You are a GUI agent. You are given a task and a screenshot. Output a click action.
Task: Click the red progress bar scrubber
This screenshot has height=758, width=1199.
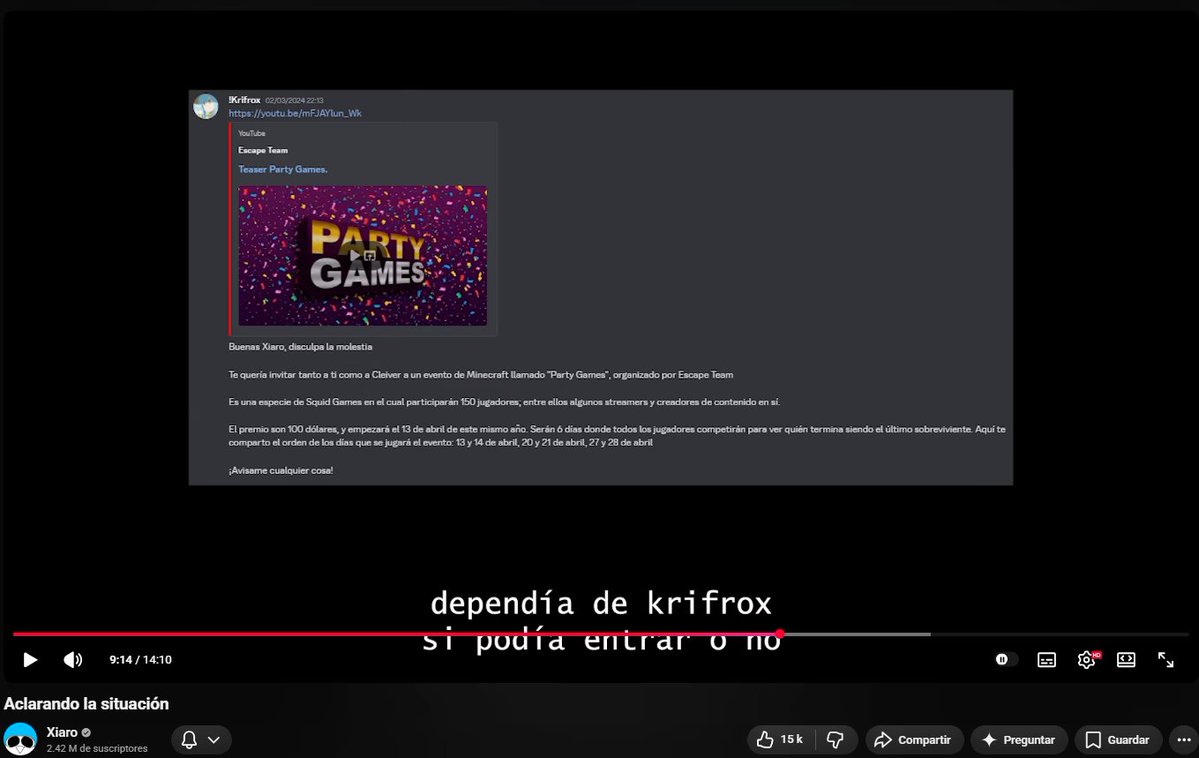(x=779, y=634)
